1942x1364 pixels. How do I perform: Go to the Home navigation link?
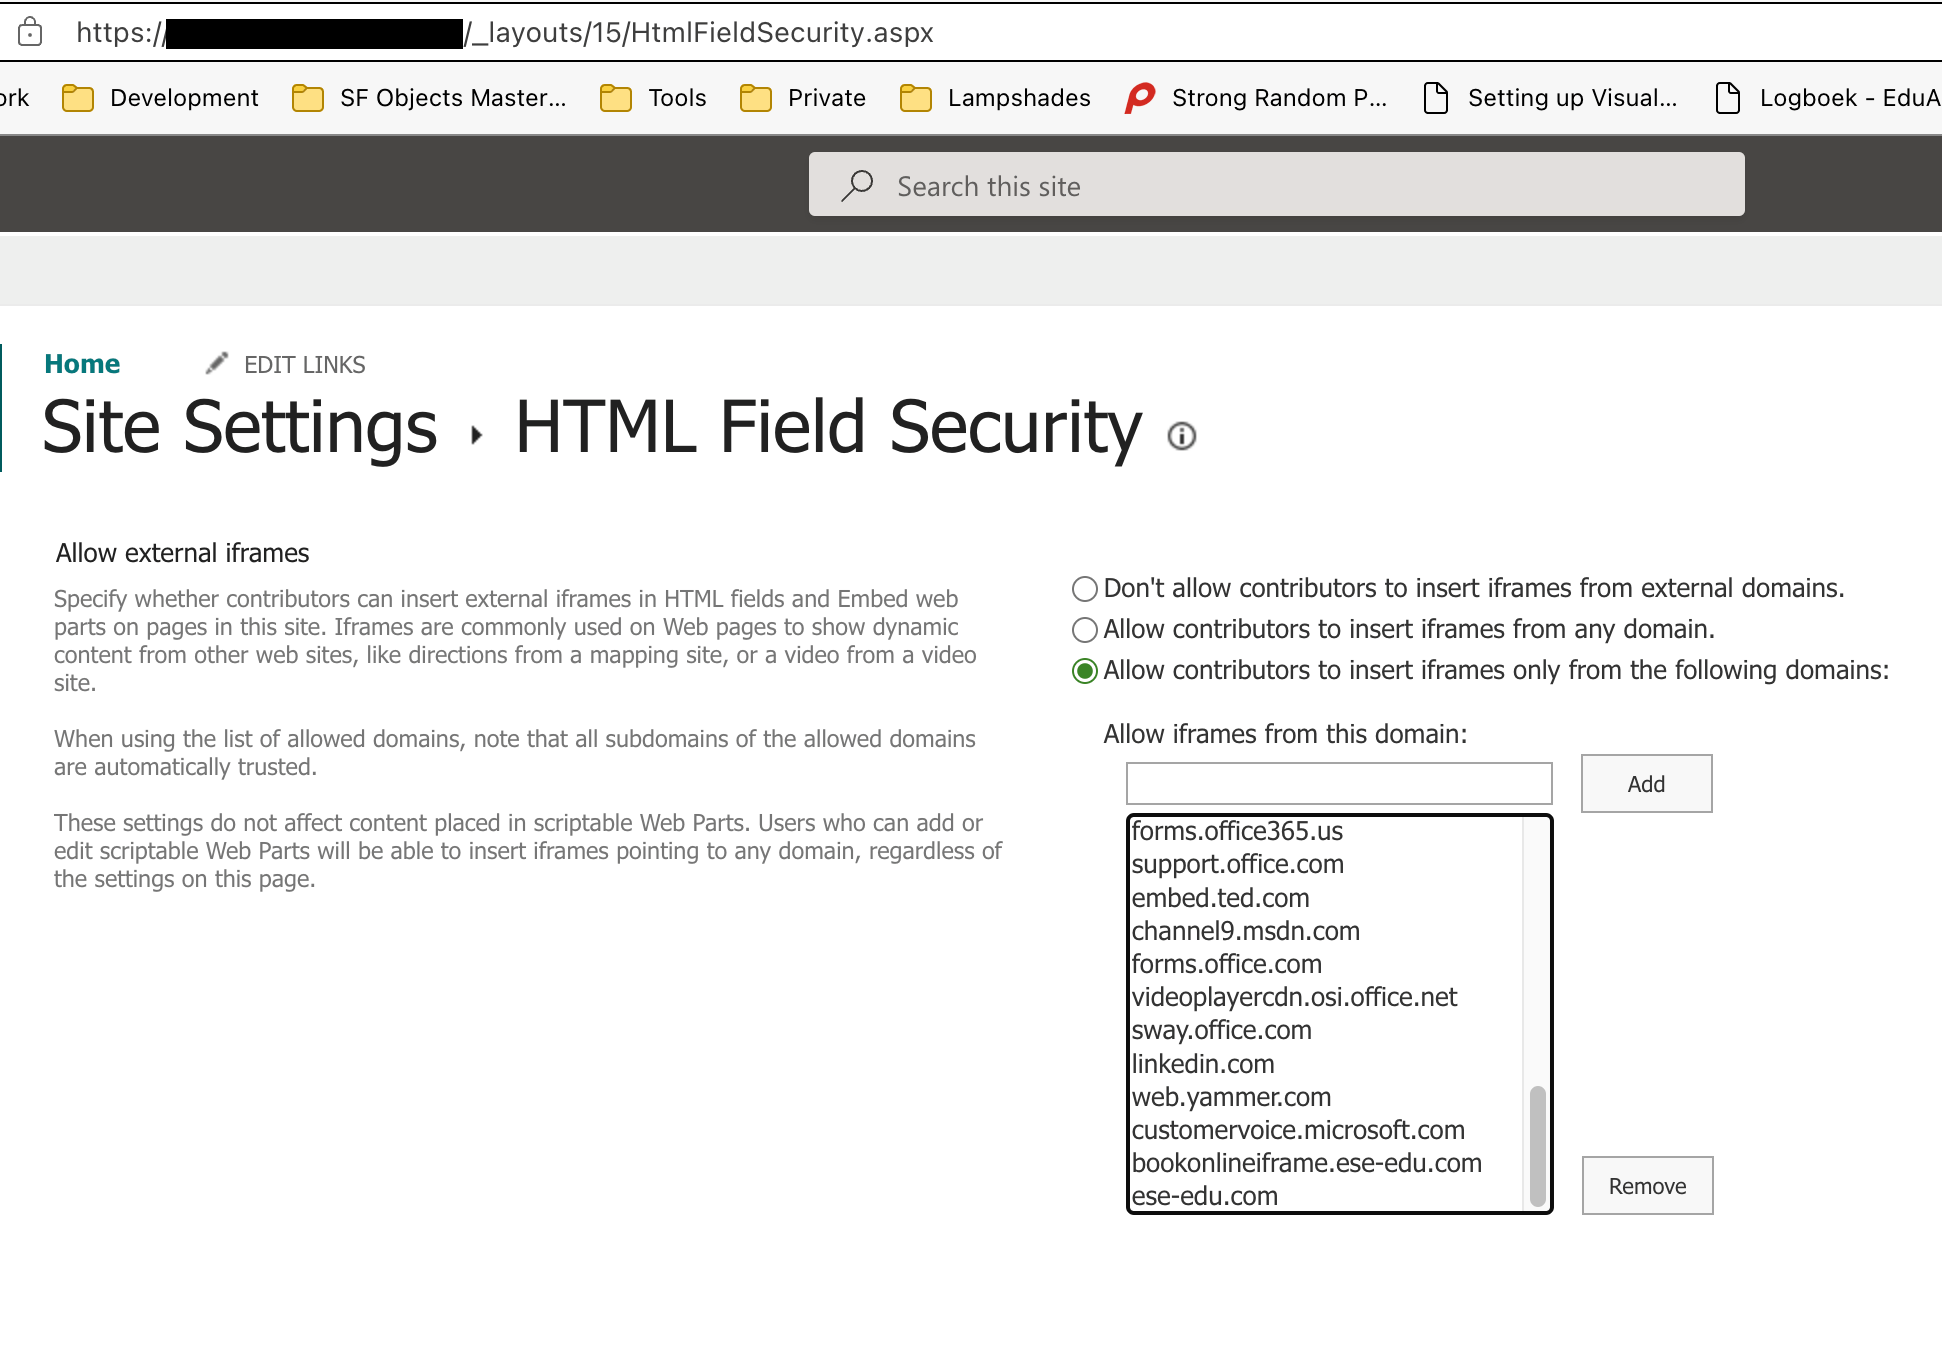tap(82, 364)
